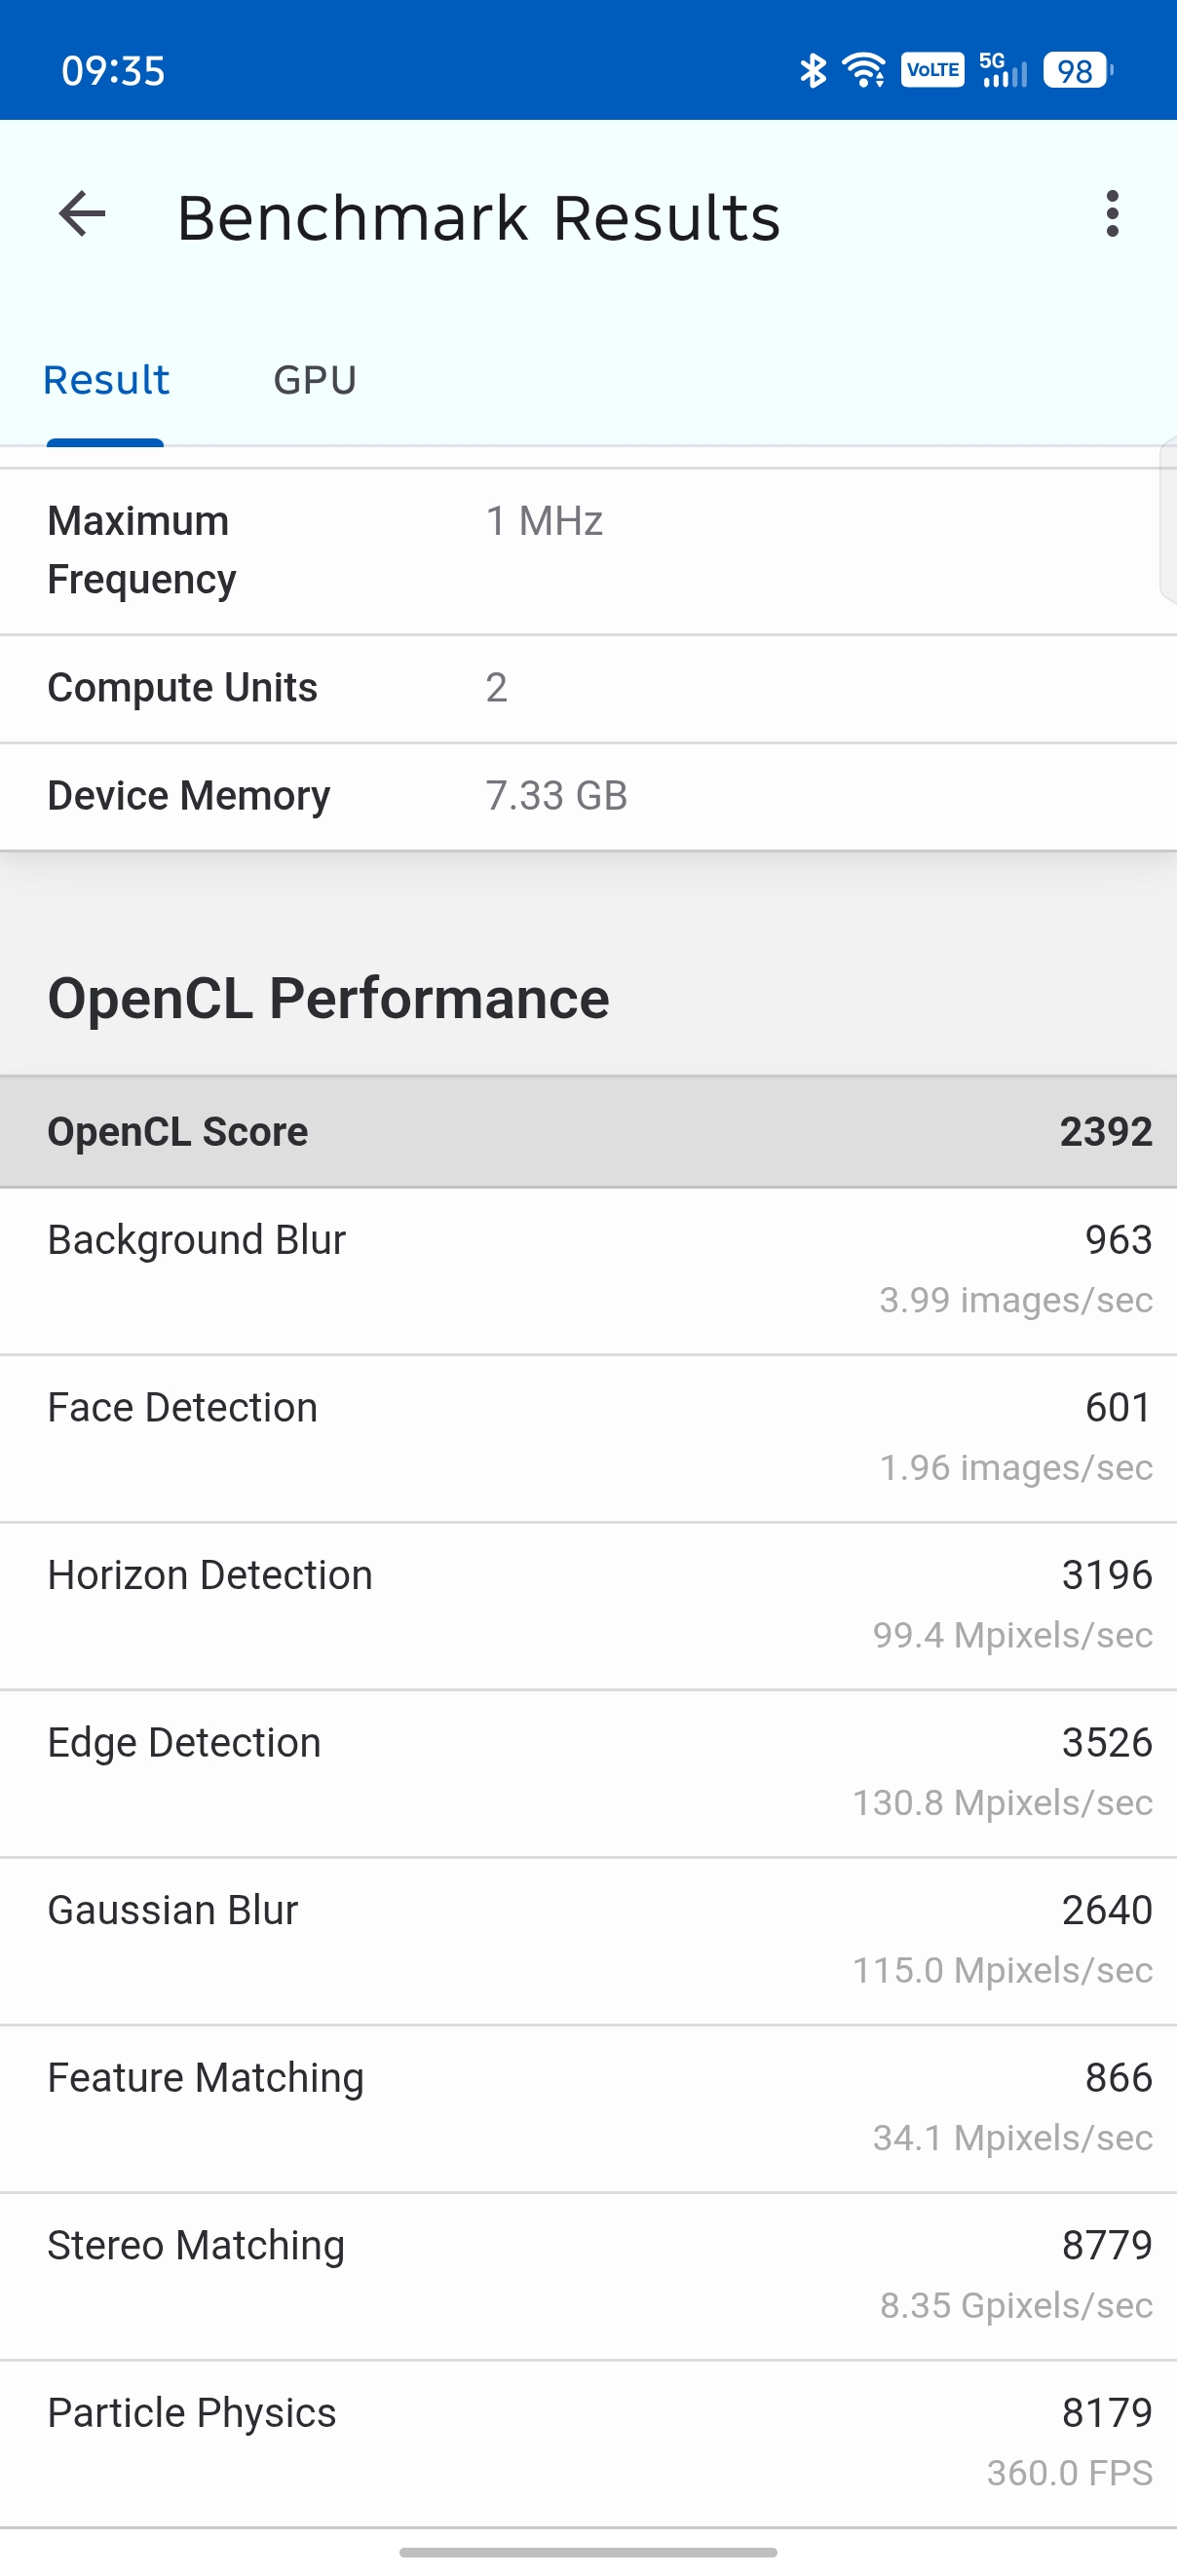This screenshot has height=2576, width=1177.
Task: Tap the bottom navigation gesture bar
Action: click(588, 2552)
